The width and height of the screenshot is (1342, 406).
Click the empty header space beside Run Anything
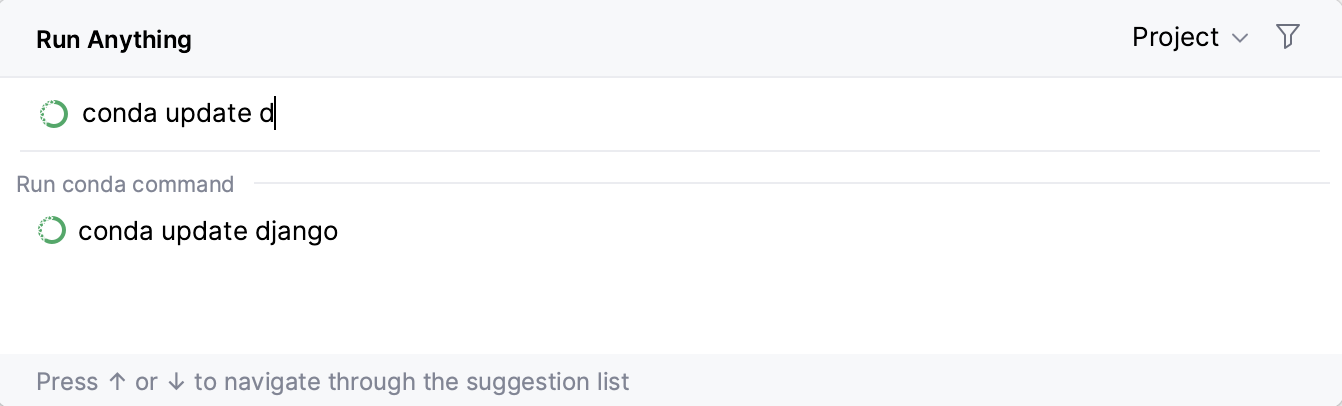[650, 39]
